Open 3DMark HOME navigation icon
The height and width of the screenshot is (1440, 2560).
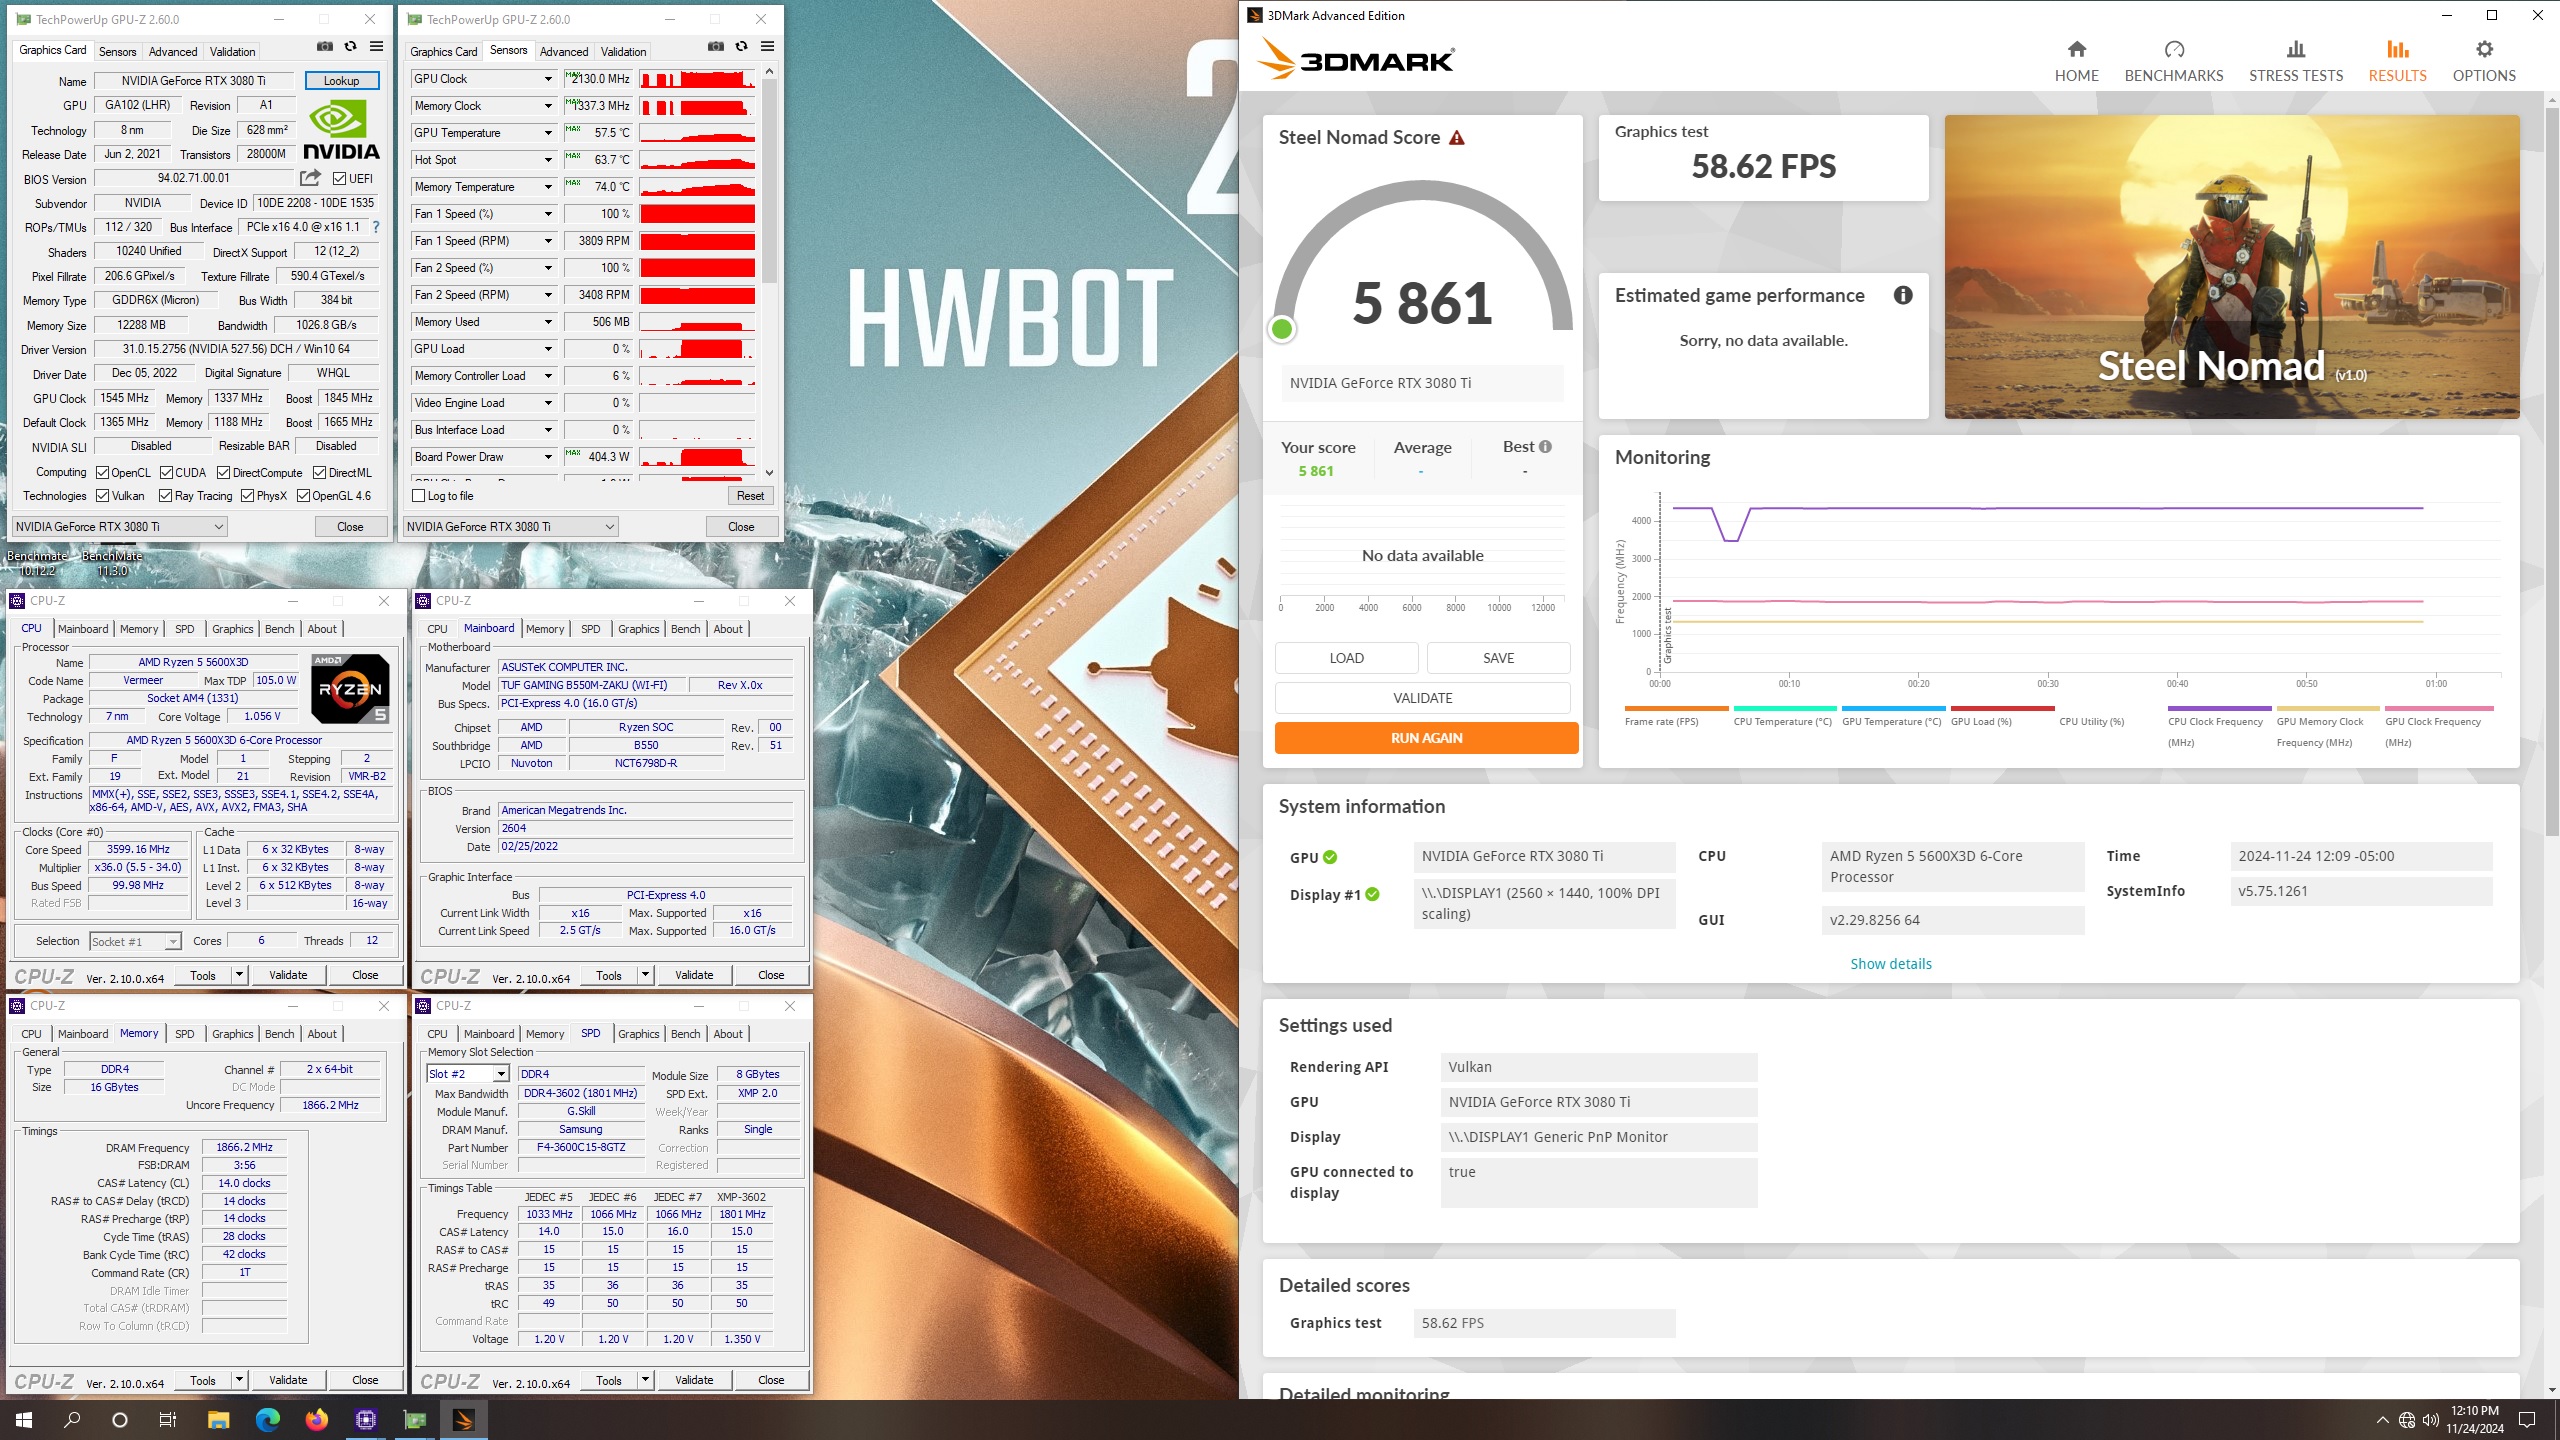2076,61
